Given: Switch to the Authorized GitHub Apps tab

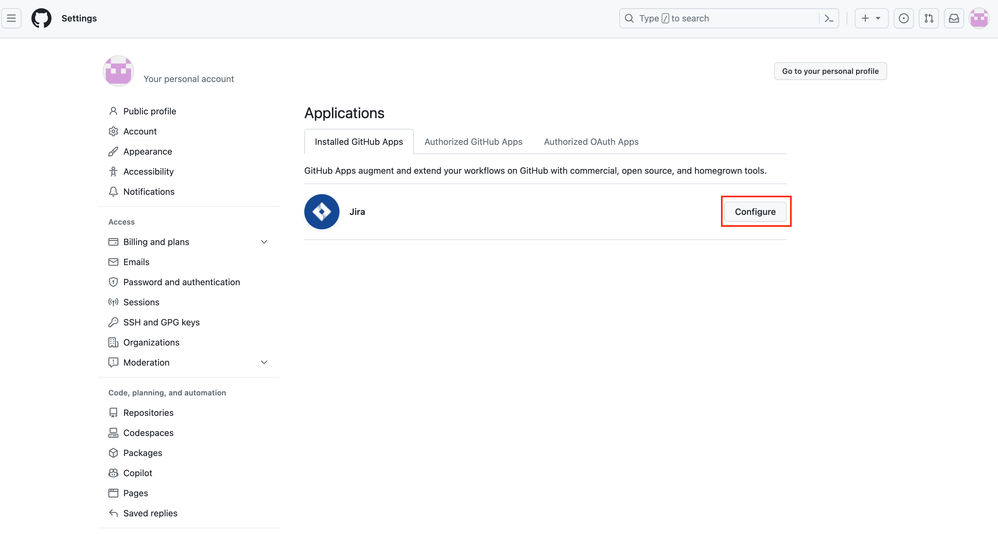Looking at the screenshot, I should 474,142.
